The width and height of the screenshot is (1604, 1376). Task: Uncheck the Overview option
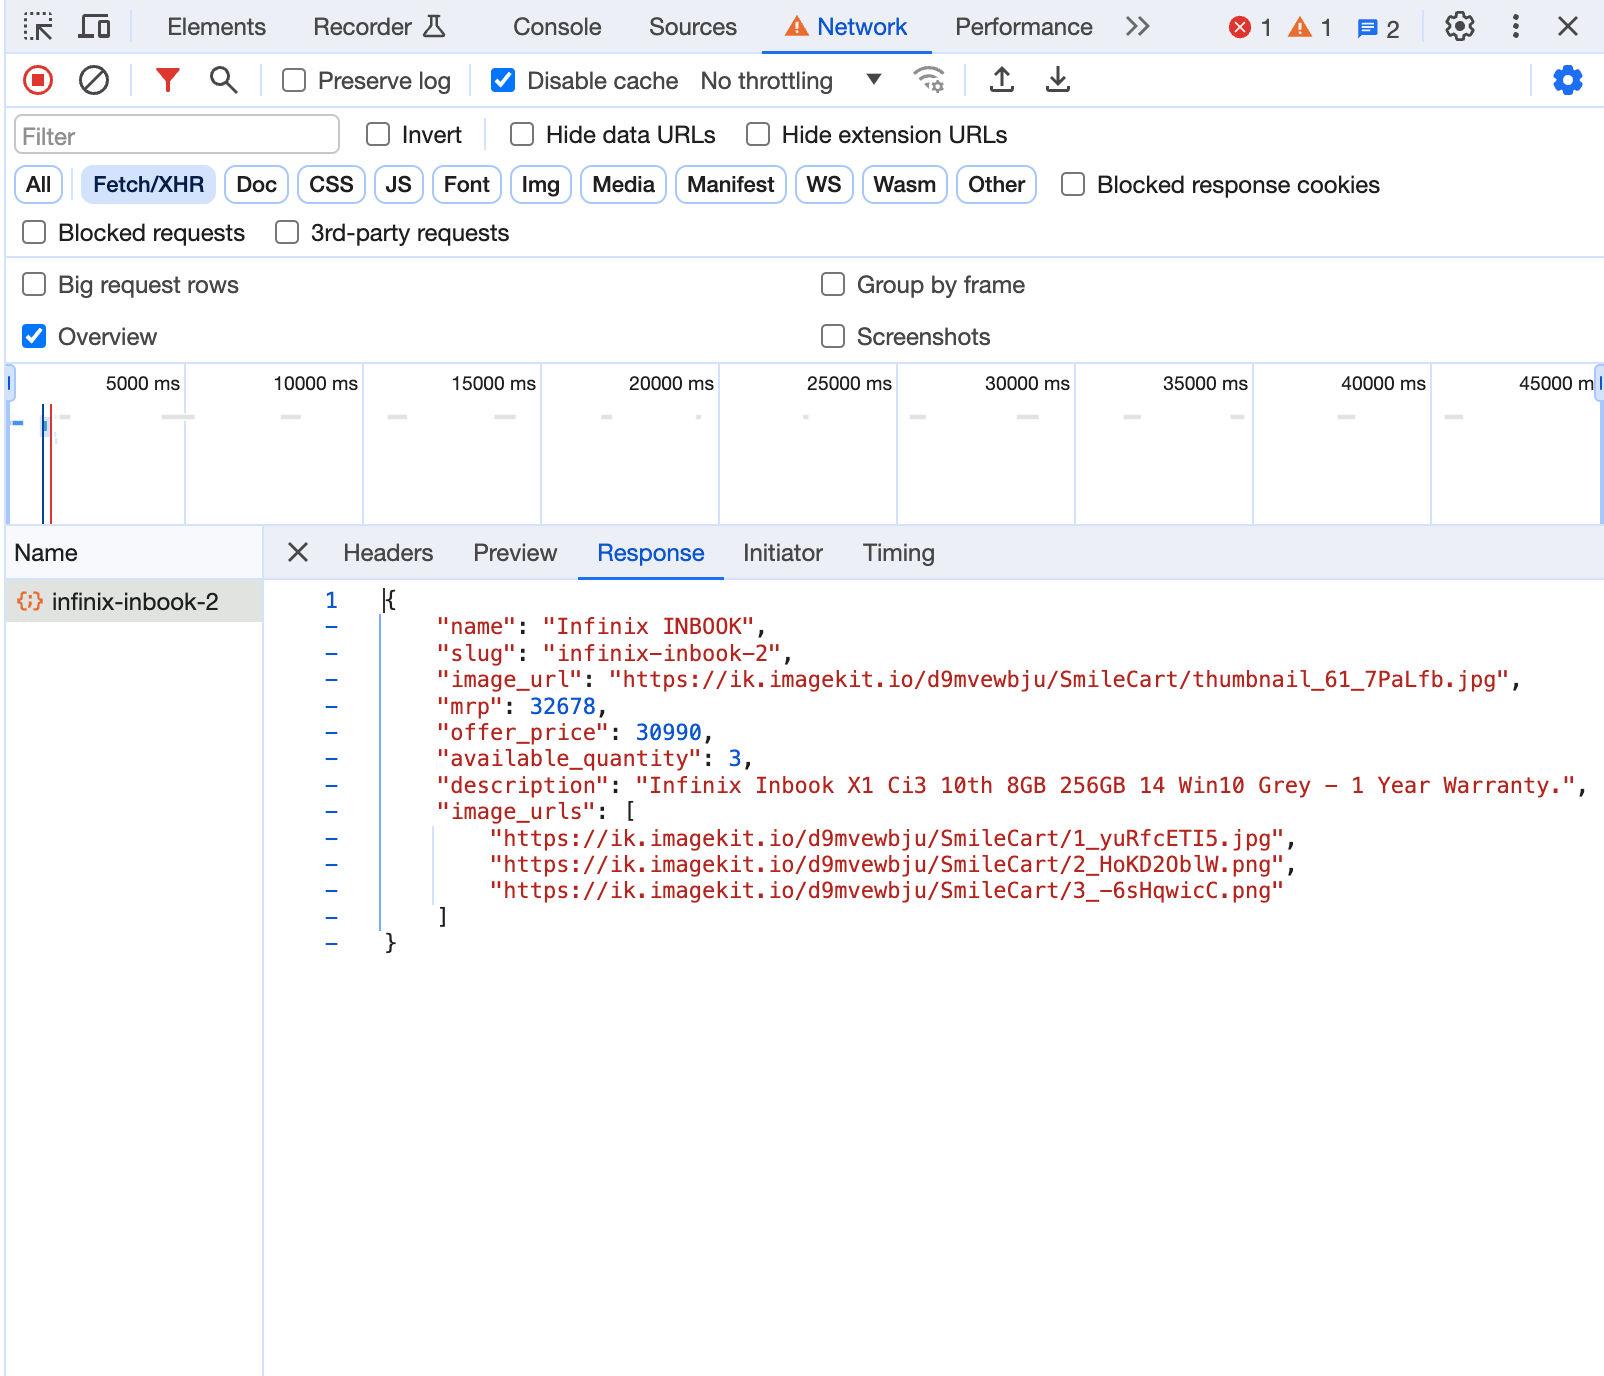pos(34,336)
